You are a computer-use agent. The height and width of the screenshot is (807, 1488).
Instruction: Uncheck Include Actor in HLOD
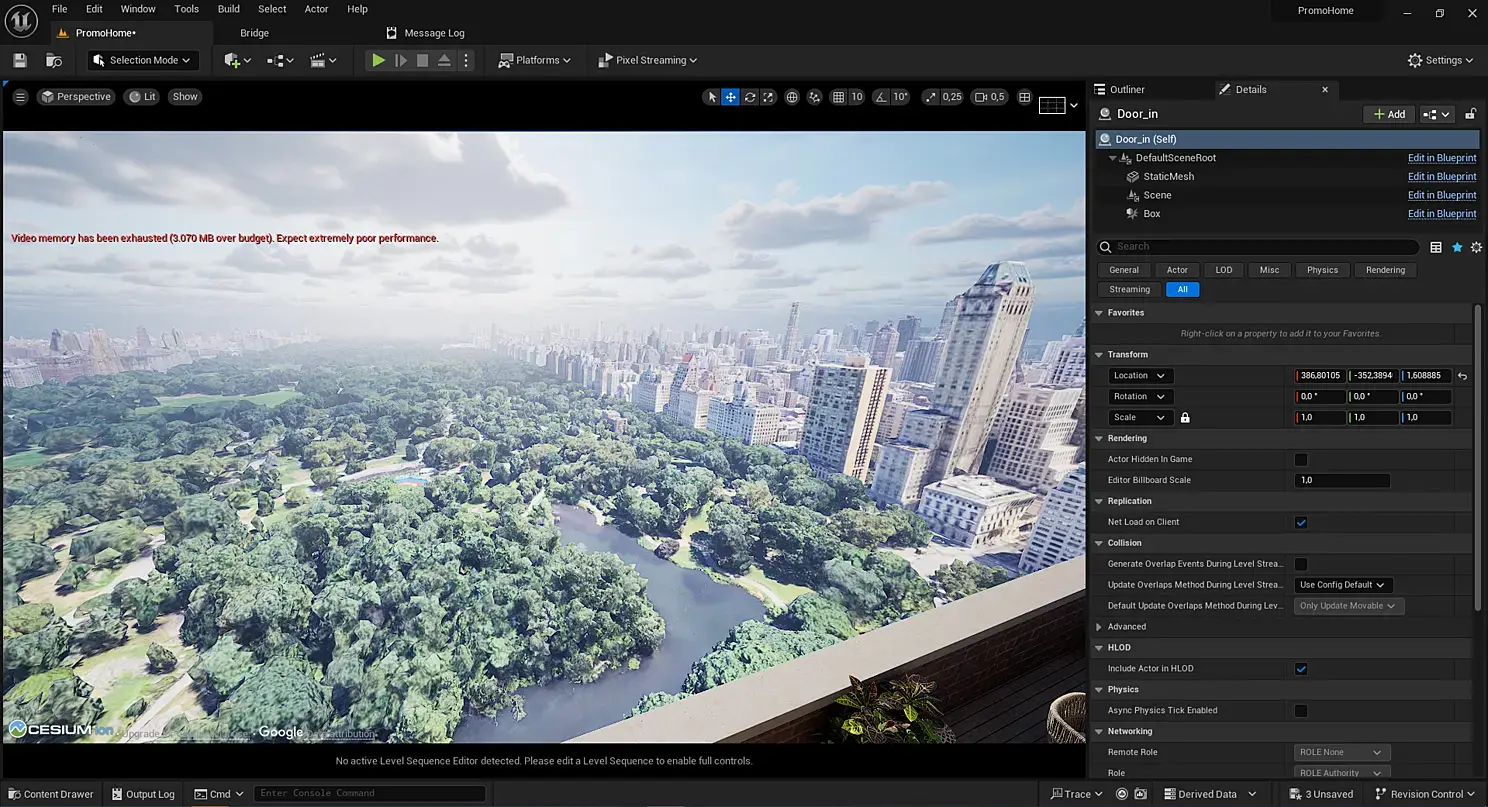point(1301,669)
